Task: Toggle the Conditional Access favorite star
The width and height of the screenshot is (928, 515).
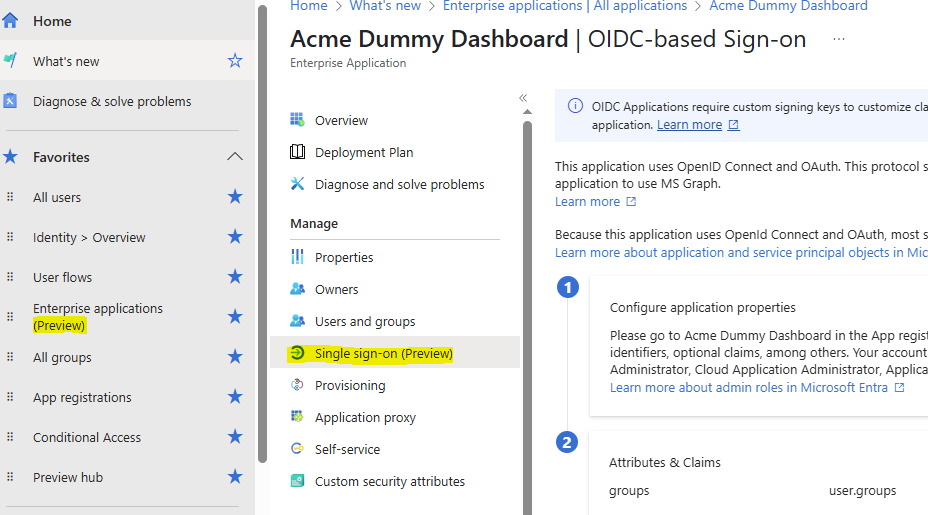Action: point(235,437)
